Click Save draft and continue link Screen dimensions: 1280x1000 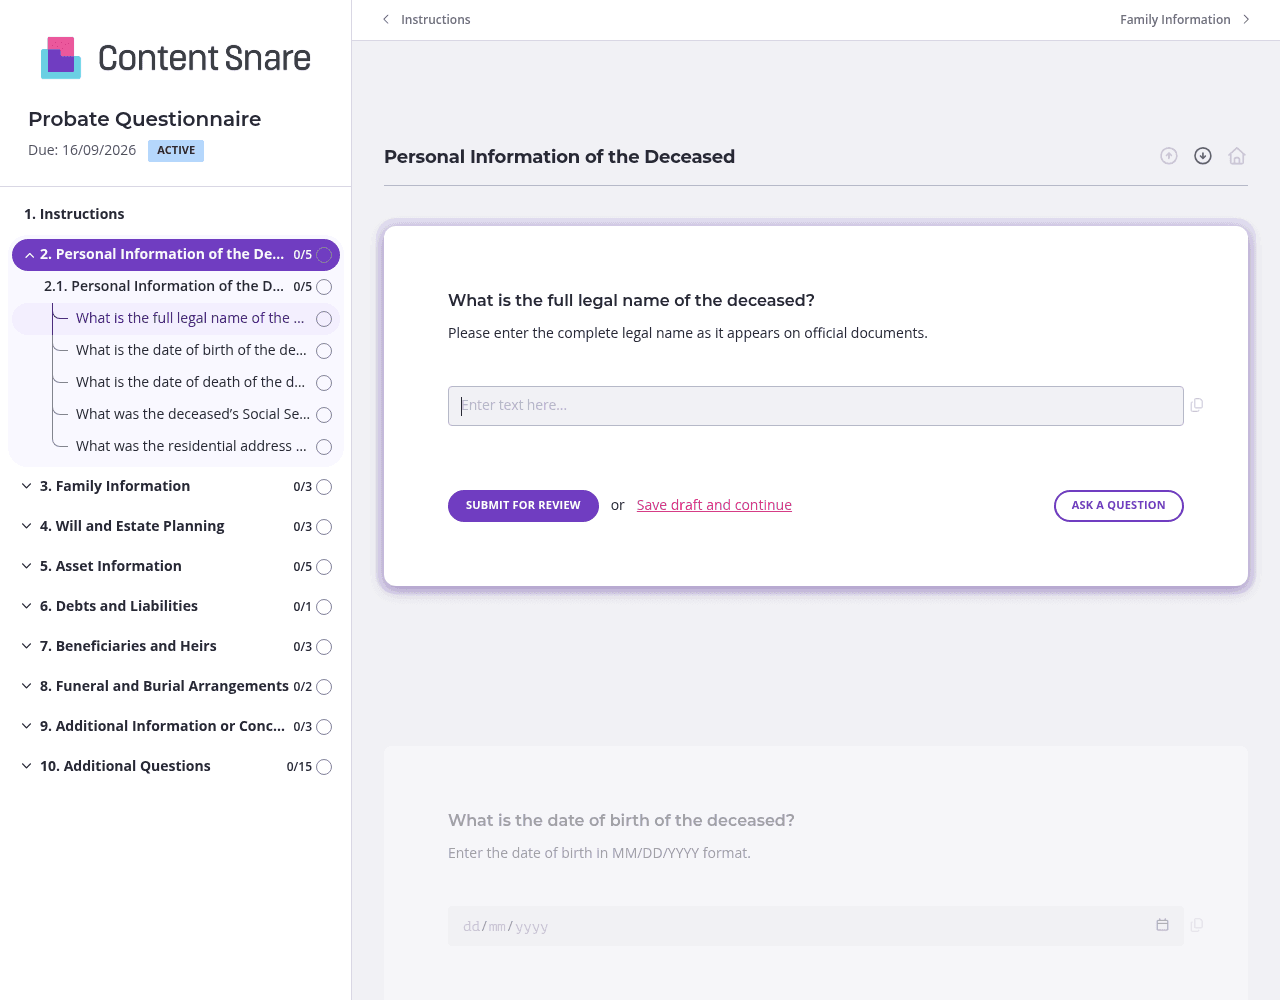point(714,505)
